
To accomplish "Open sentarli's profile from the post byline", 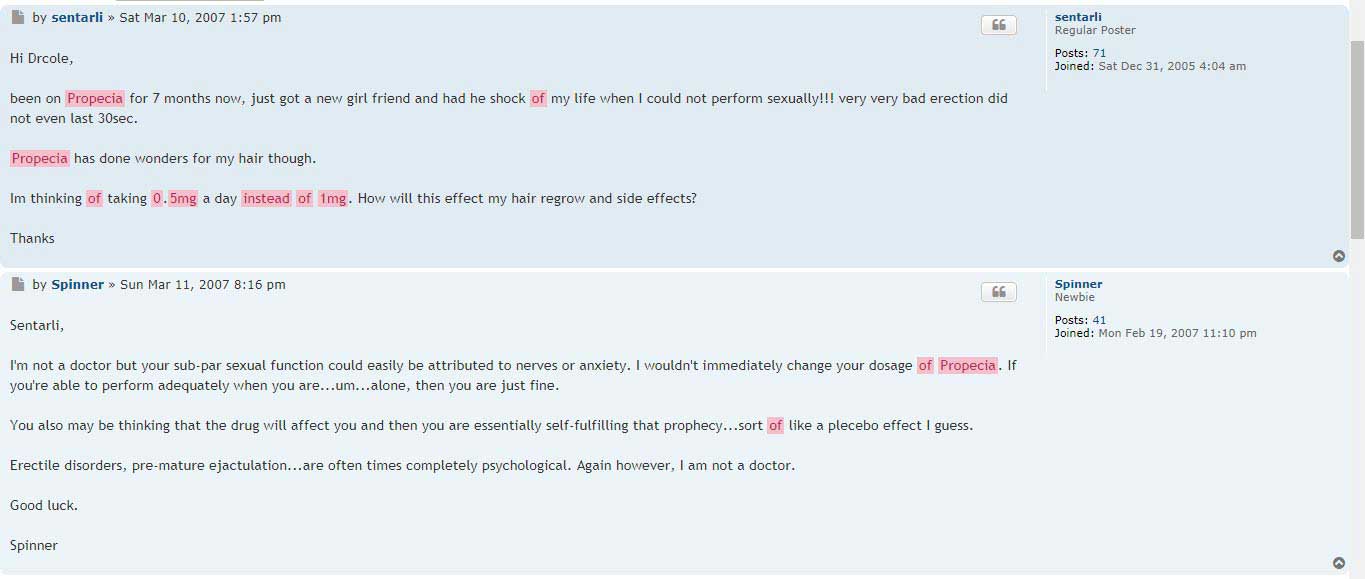I will 77,17.
